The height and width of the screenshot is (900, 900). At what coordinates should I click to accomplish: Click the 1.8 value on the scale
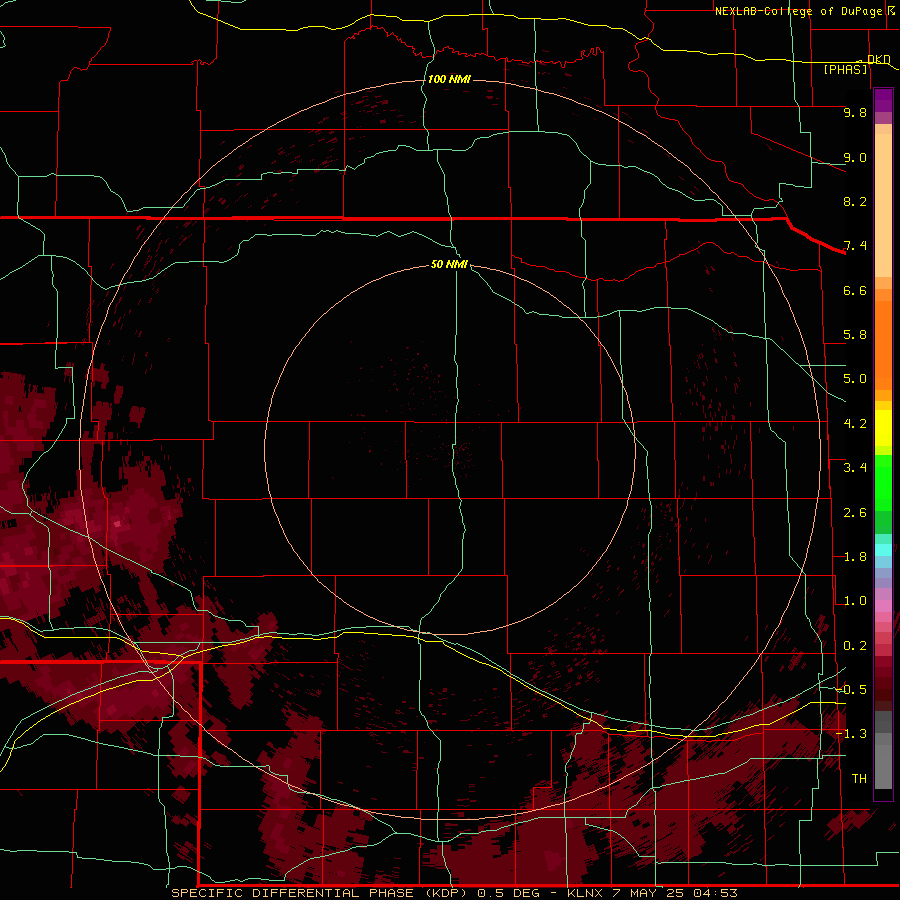(855, 557)
